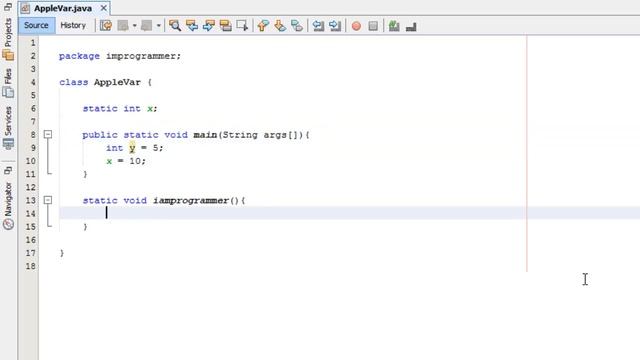Toggle Highlight Search icon
640x360 pixels.
(x=225, y=26)
